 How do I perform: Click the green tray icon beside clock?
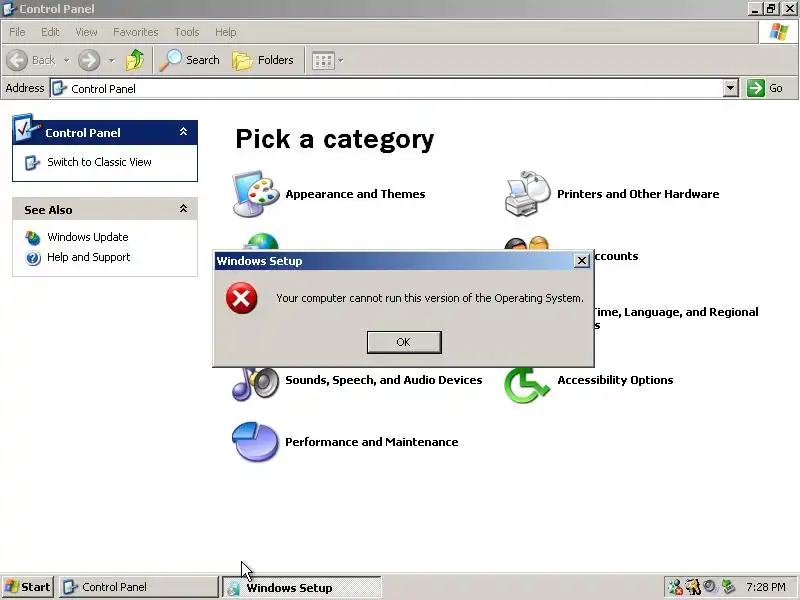(728, 587)
